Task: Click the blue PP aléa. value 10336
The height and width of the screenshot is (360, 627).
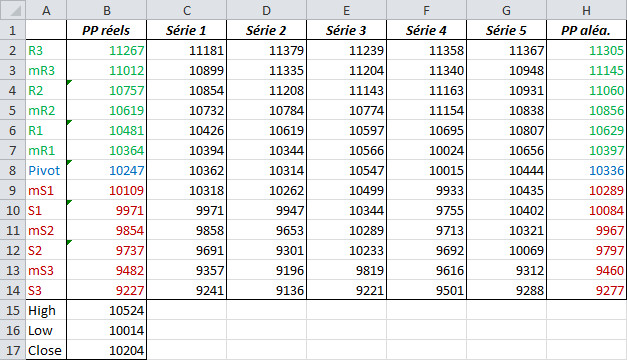Action: [587, 170]
